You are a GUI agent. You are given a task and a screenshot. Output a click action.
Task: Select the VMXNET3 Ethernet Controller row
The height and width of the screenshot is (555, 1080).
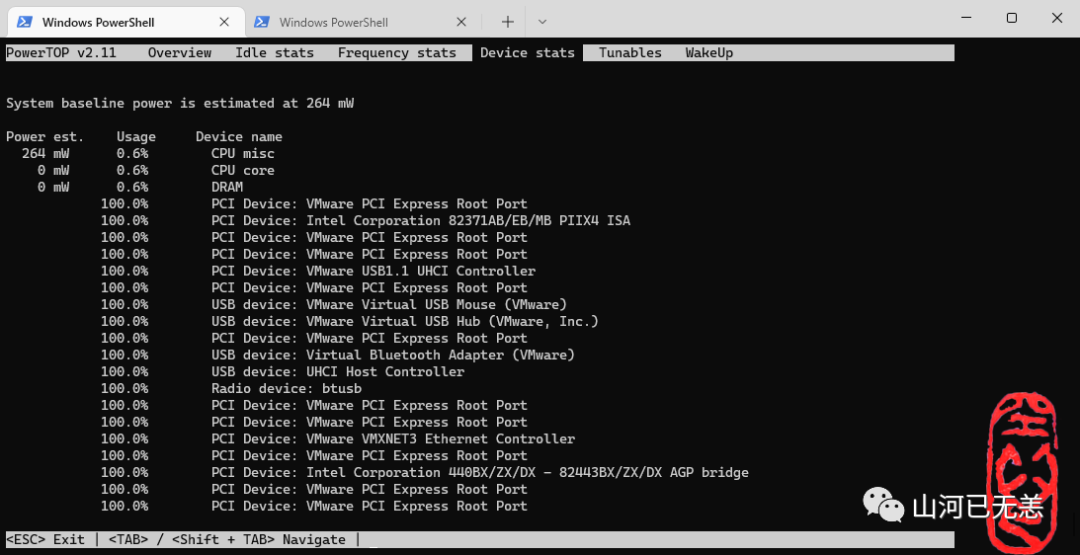338,439
